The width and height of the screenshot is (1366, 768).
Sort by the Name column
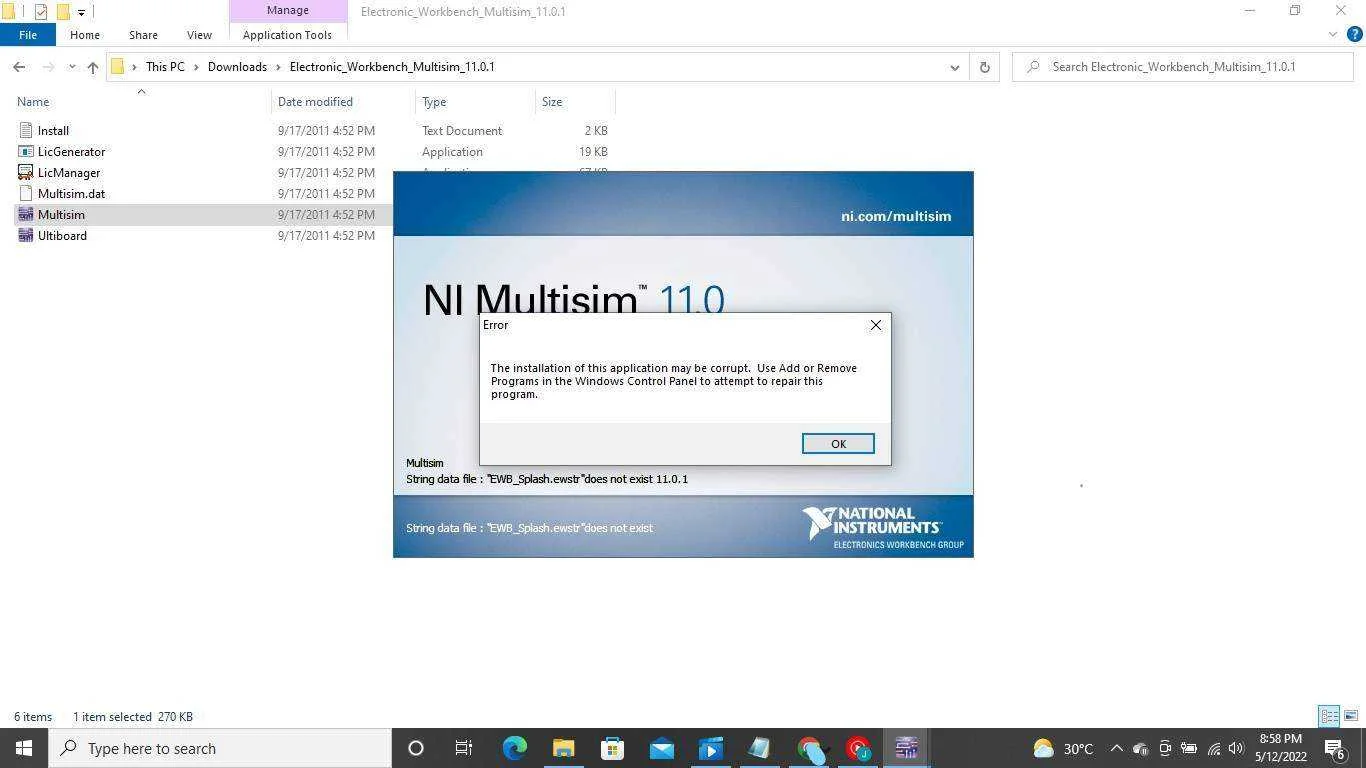click(33, 102)
